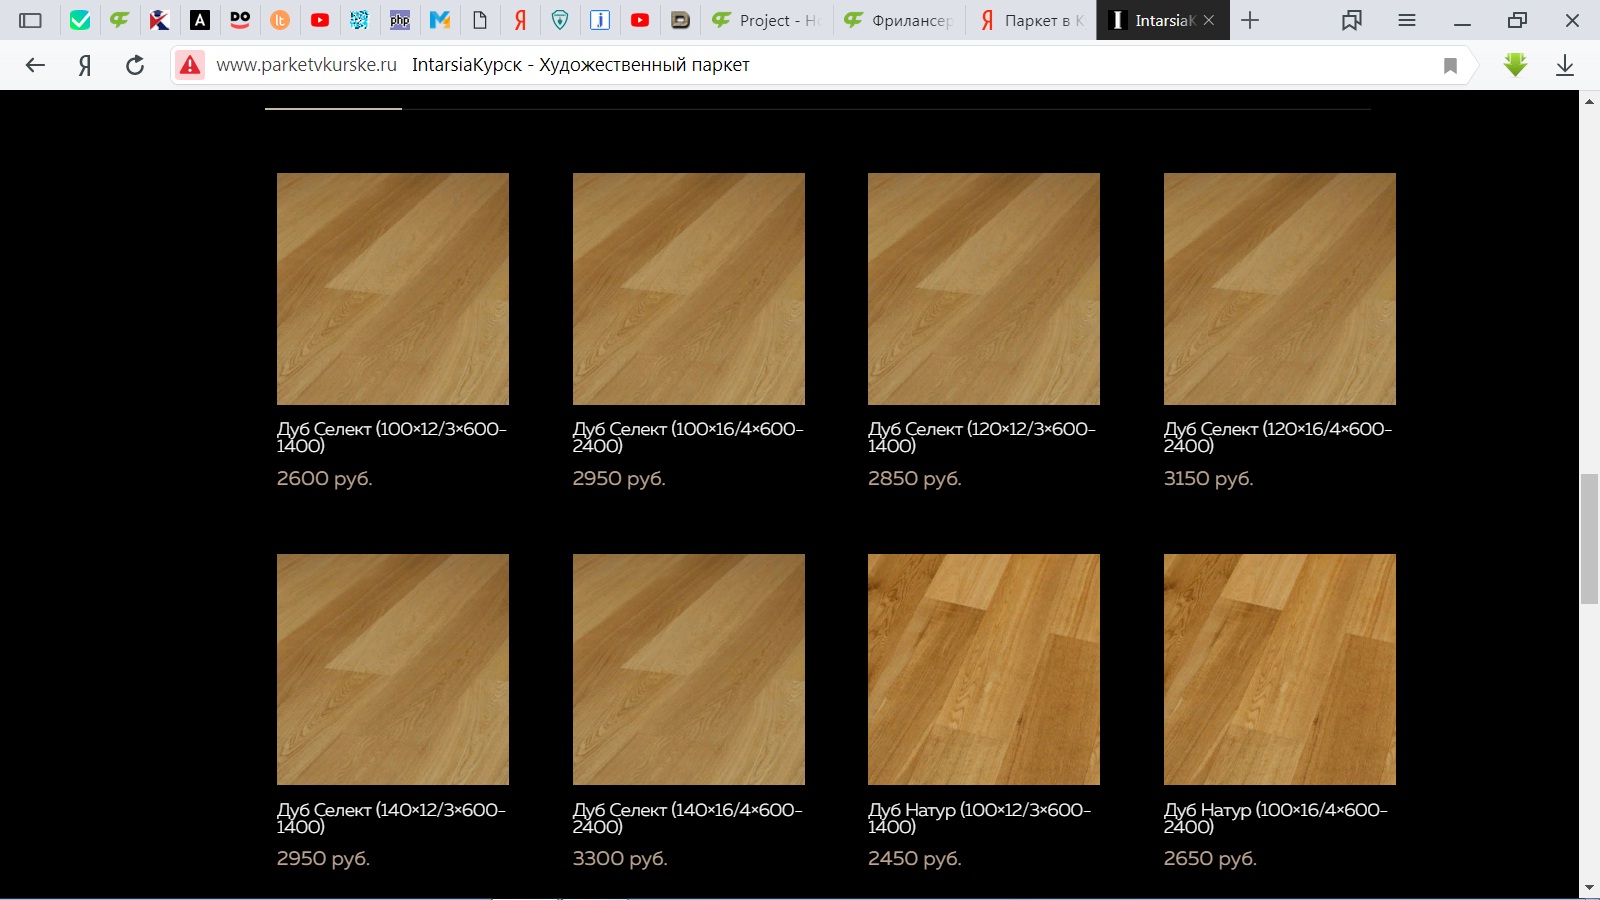Switch to the Project tab
The height and width of the screenshot is (900, 1600).
point(766,20)
